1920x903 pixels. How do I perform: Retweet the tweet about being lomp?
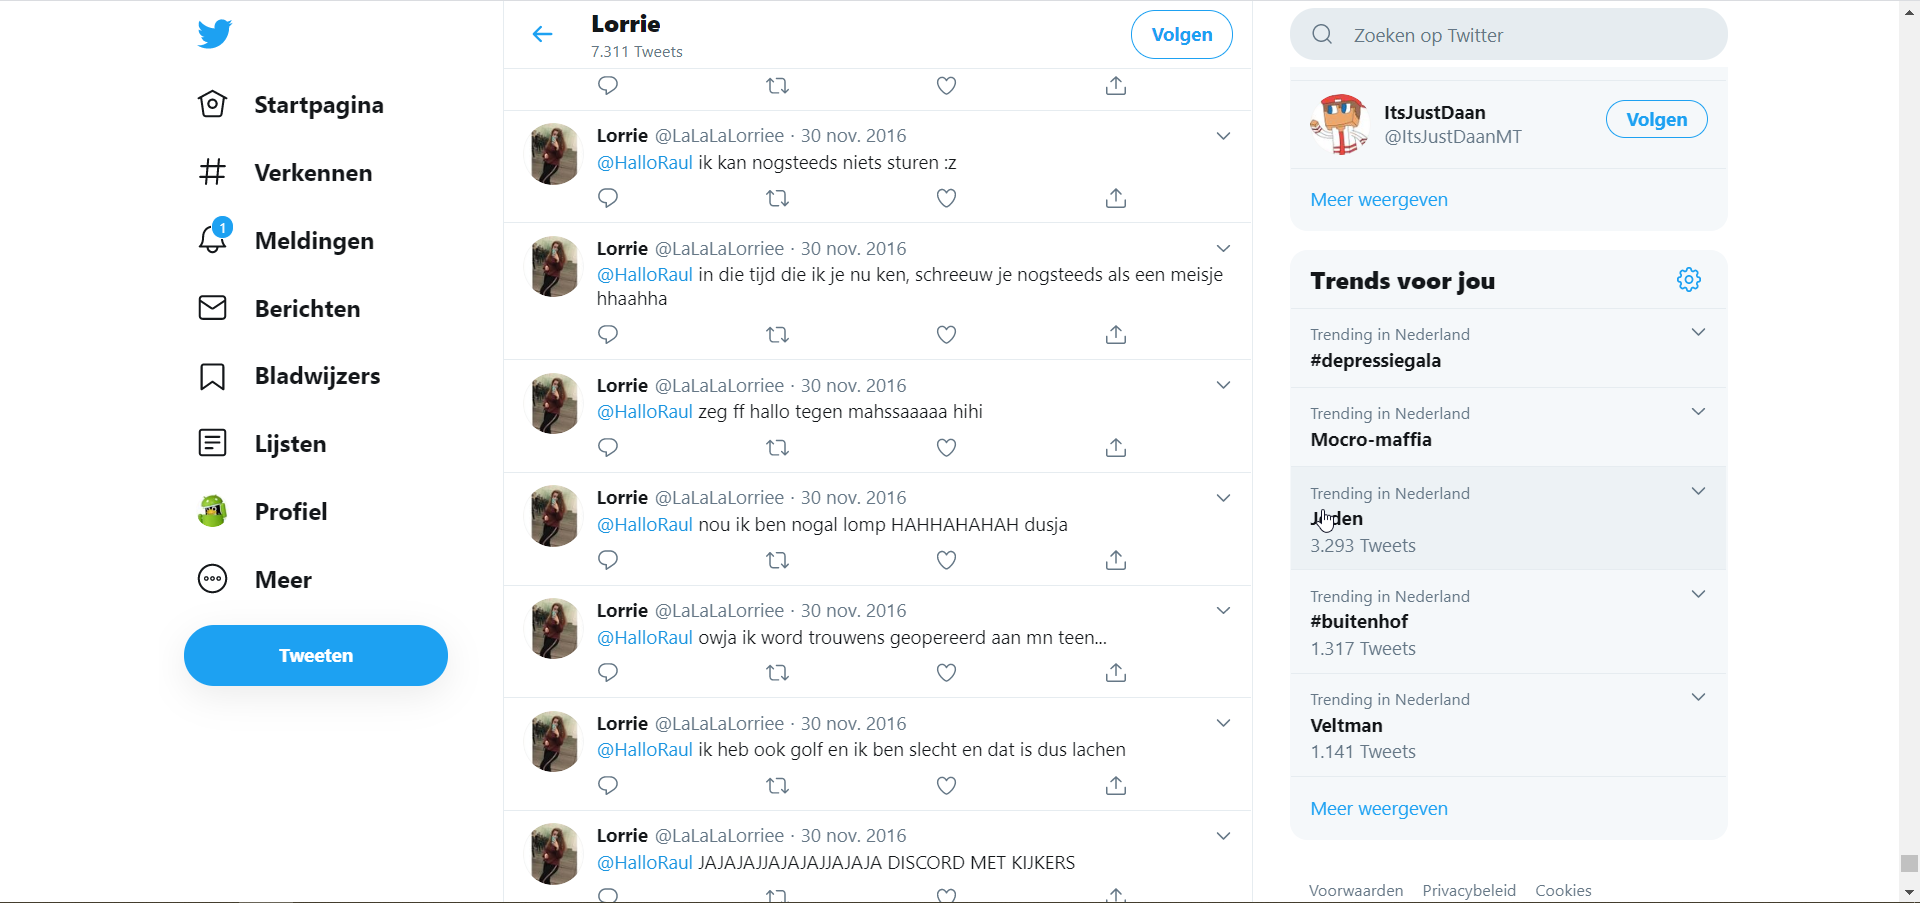777,561
